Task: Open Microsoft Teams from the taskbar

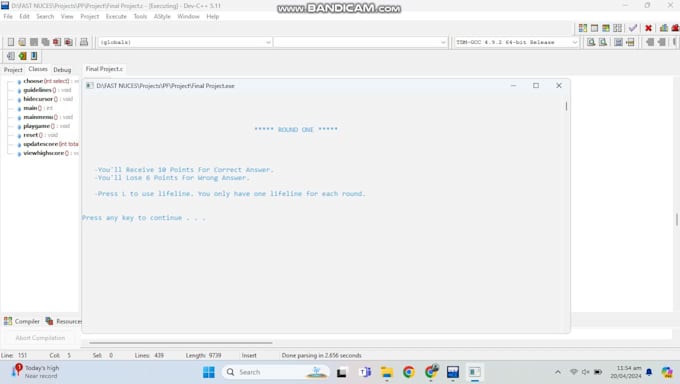Action: (364, 372)
